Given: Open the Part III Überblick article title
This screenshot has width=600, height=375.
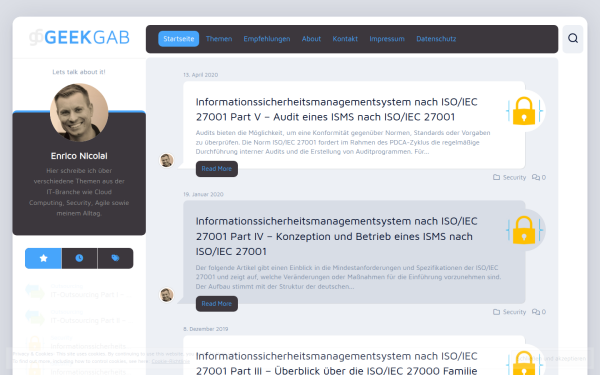Looking at the screenshot, I should tap(337, 363).
